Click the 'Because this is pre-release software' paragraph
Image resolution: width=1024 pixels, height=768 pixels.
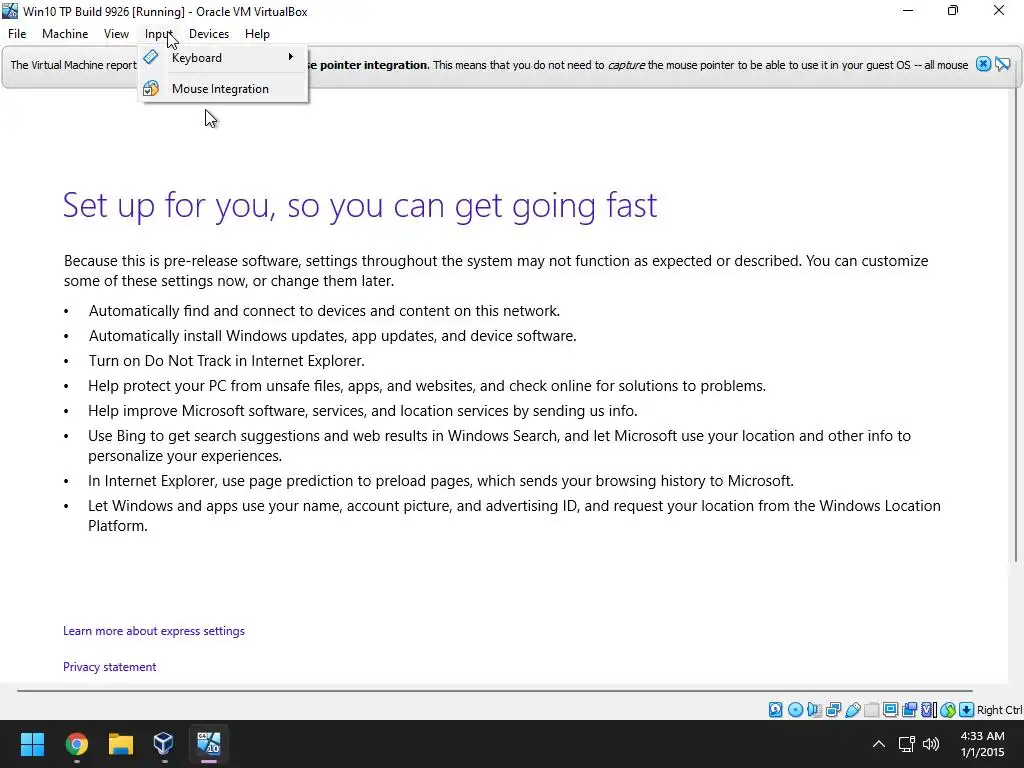coord(496,270)
